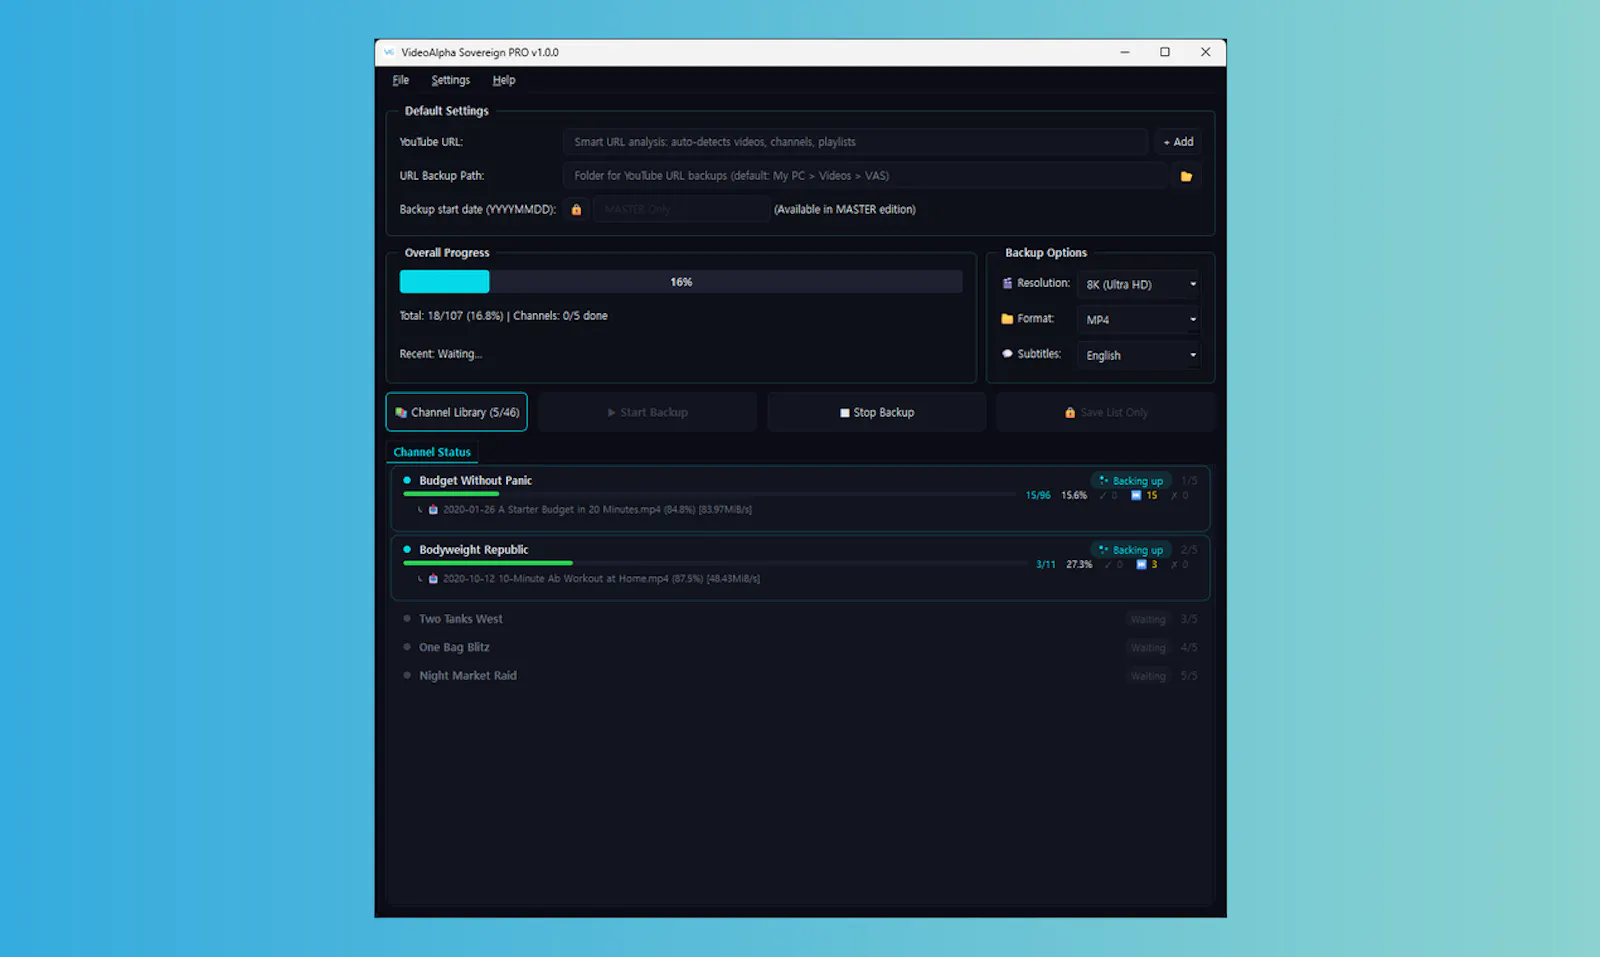This screenshot has width=1600, height=957.
Task: Click the Backing up badge for Budget Without Panic
Action: (x=1131, y=481)
